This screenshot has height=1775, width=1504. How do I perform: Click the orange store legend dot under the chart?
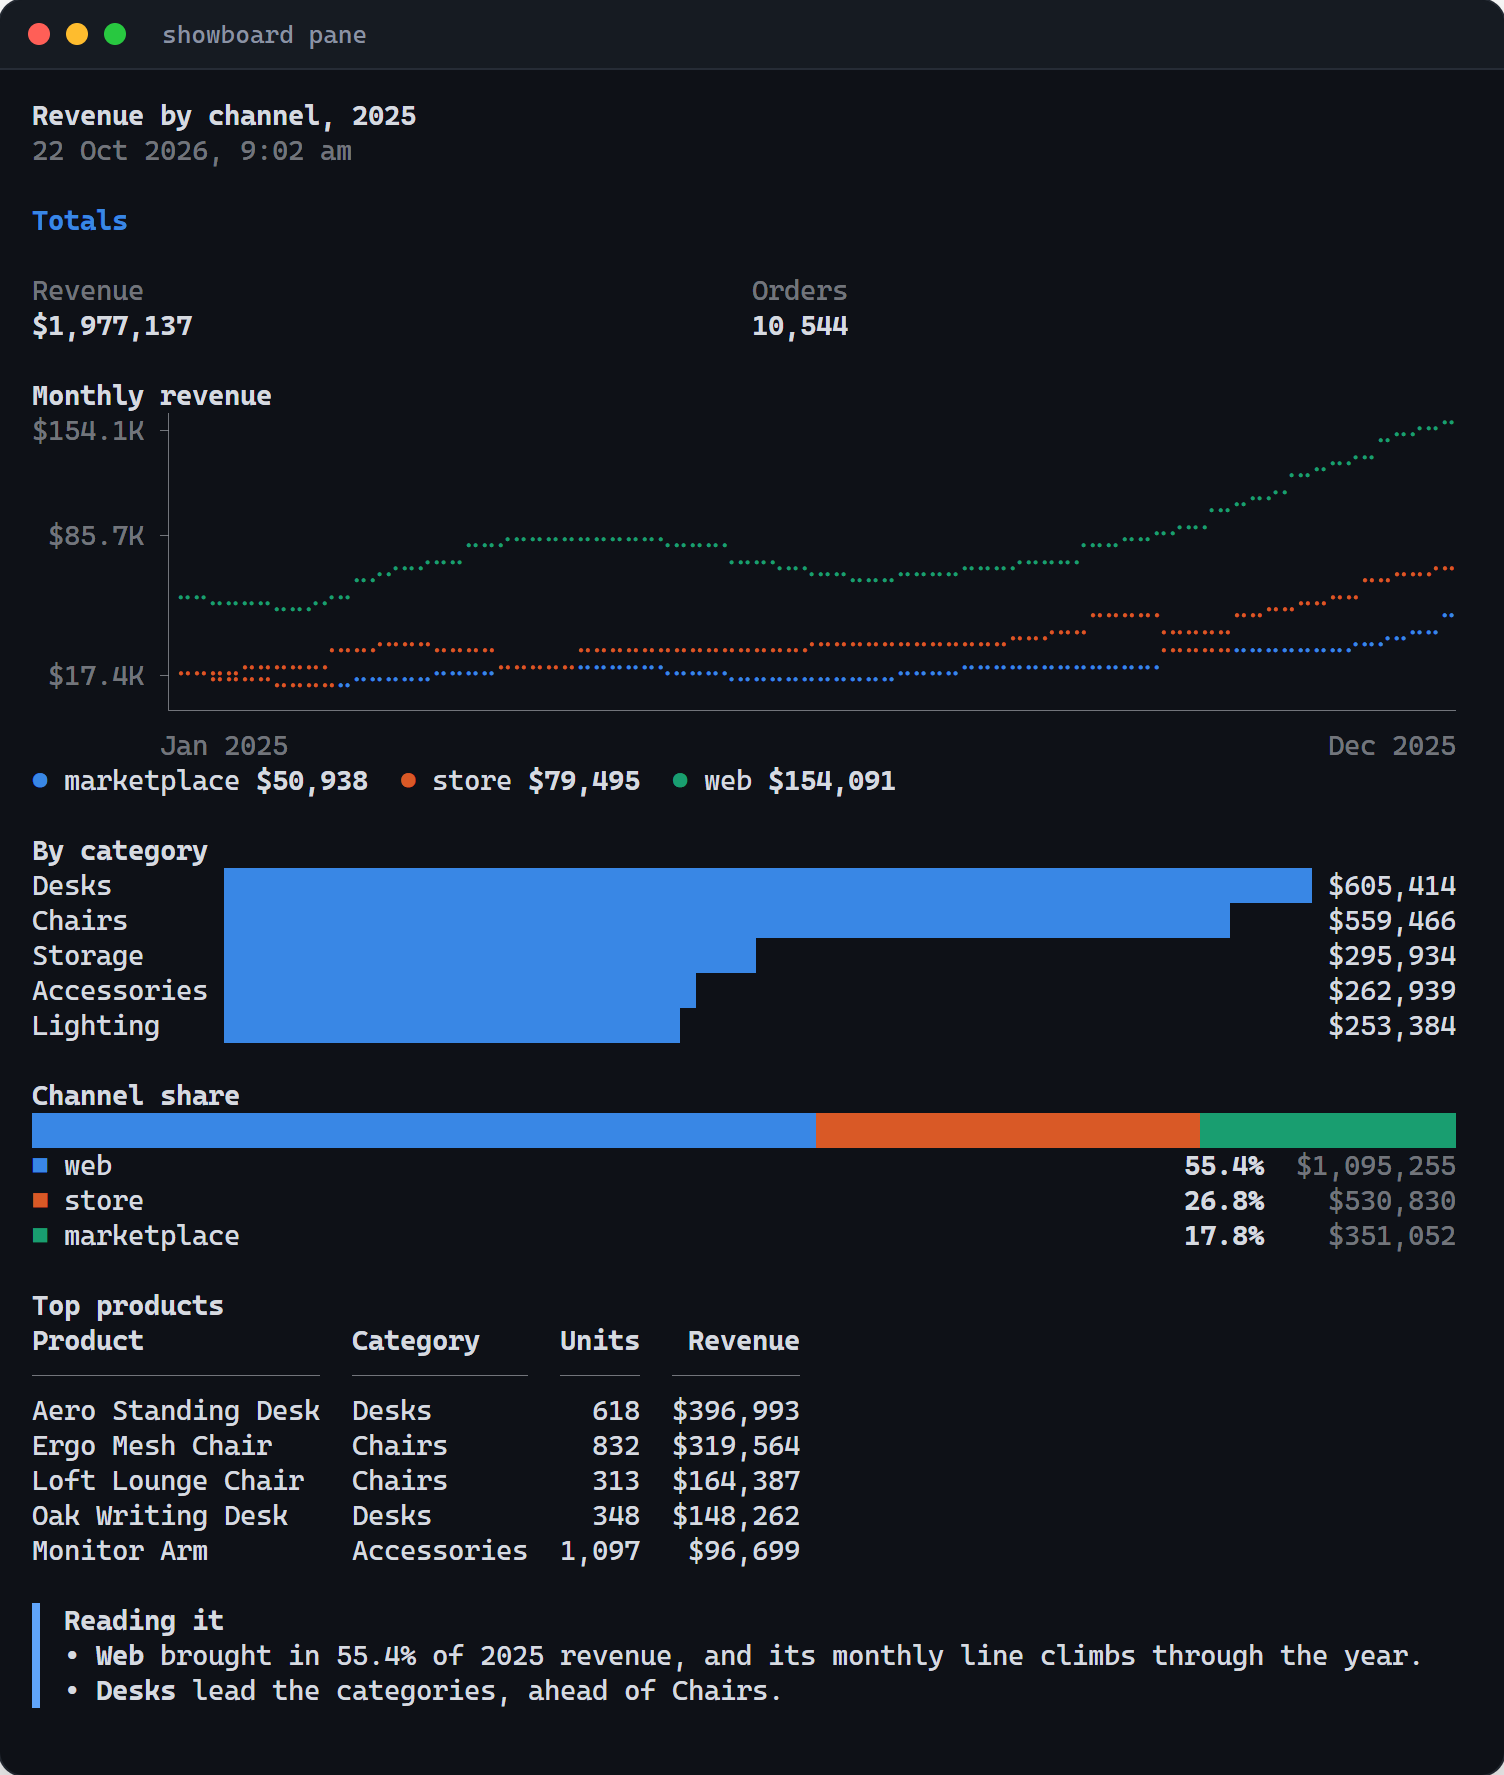[408, 781]
